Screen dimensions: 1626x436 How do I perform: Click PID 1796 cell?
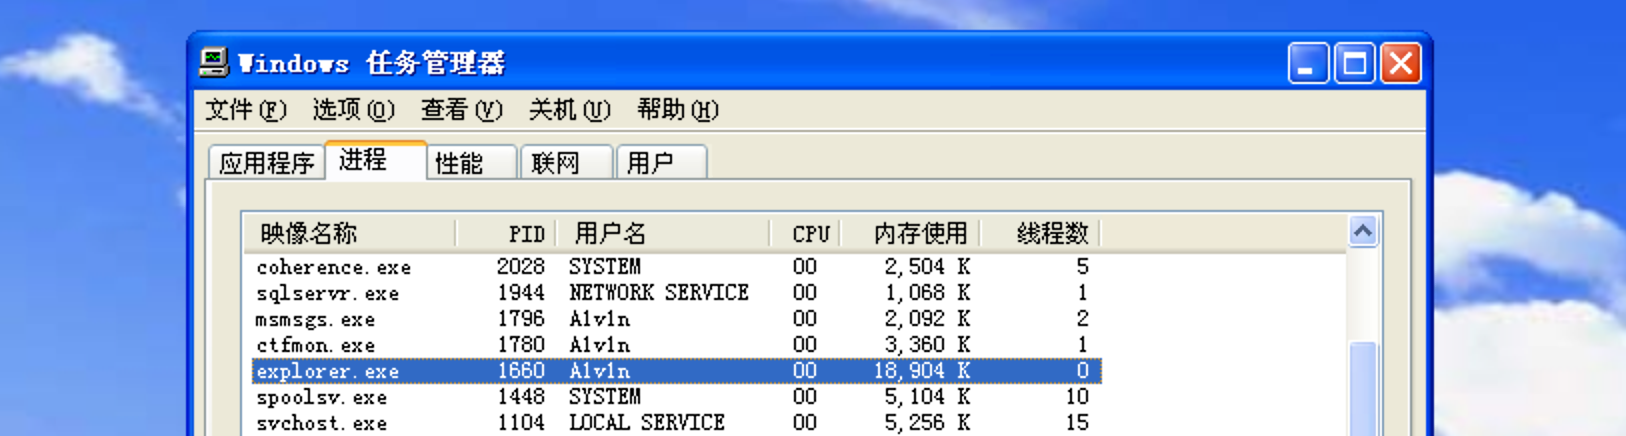pyautogui.click(x=521, y=319)
